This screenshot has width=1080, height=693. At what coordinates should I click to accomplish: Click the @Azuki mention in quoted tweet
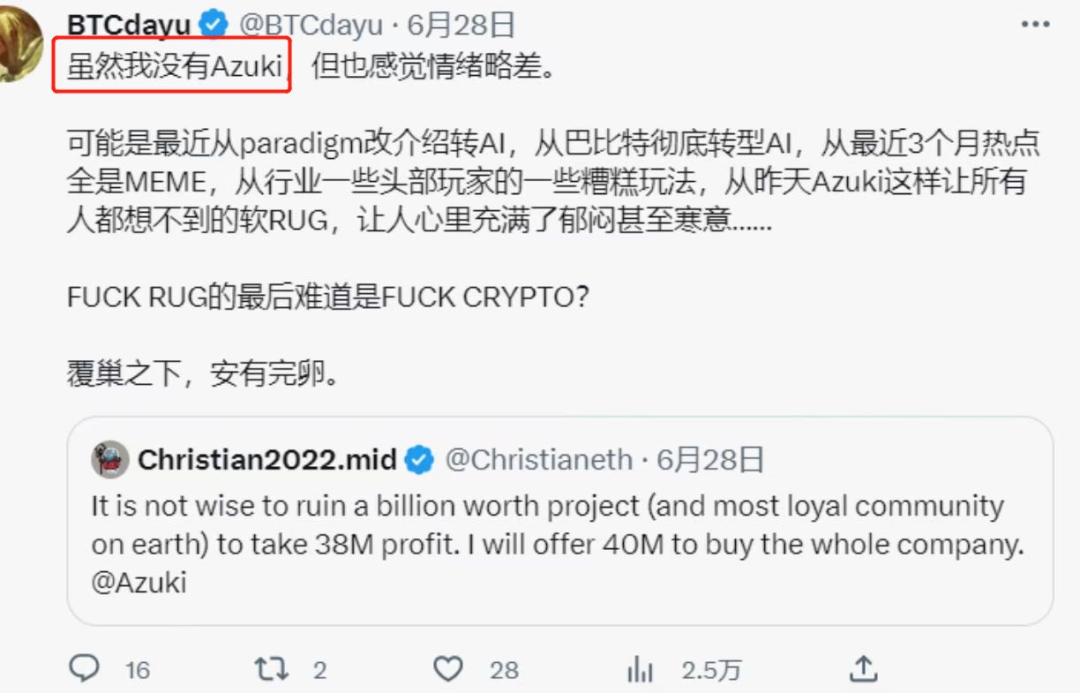pos(139,583)
